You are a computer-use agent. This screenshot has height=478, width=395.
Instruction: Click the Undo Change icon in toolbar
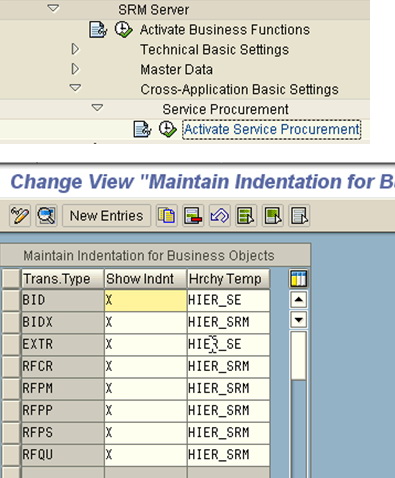click(220, 216)
